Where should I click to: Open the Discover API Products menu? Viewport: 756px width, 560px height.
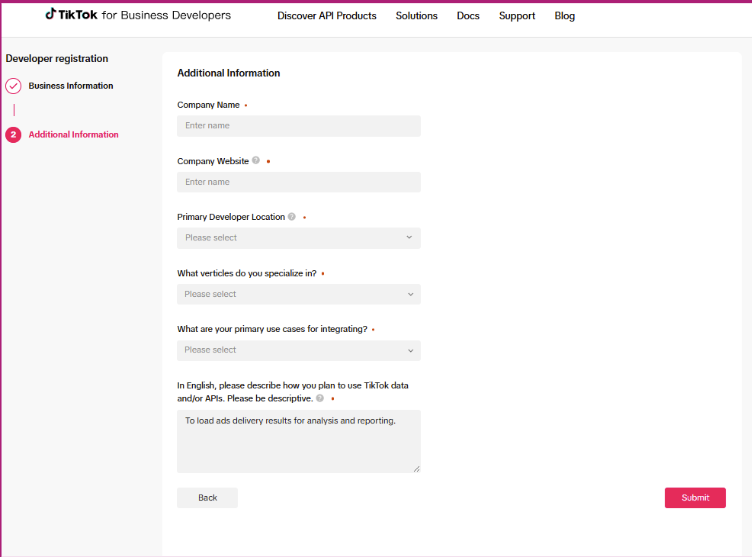pyautogui.click(x=327, y=16)
